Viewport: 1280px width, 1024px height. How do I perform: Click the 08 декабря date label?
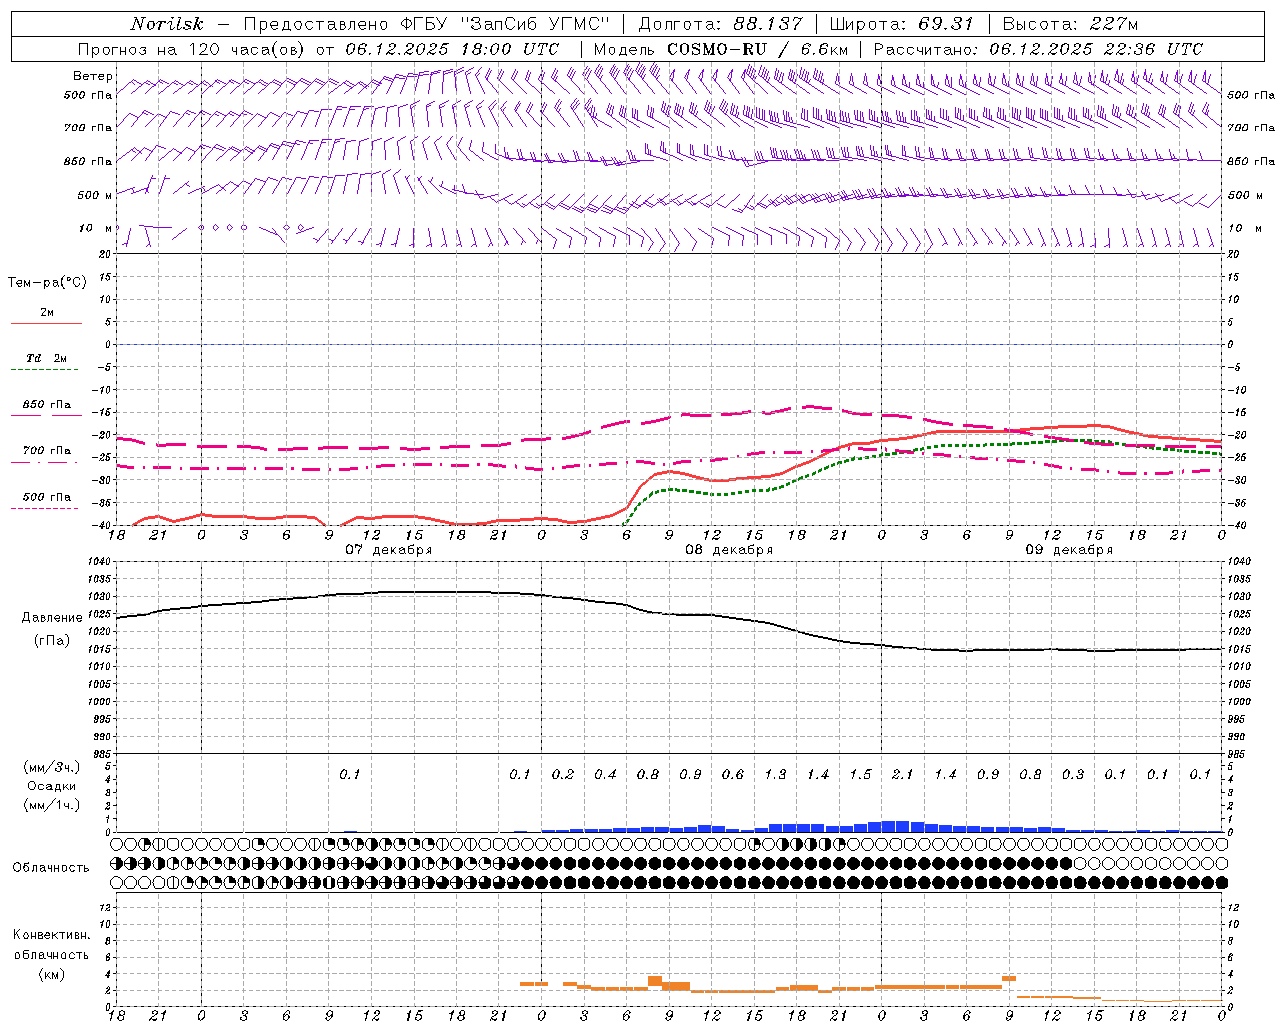[x=729, y=550]
